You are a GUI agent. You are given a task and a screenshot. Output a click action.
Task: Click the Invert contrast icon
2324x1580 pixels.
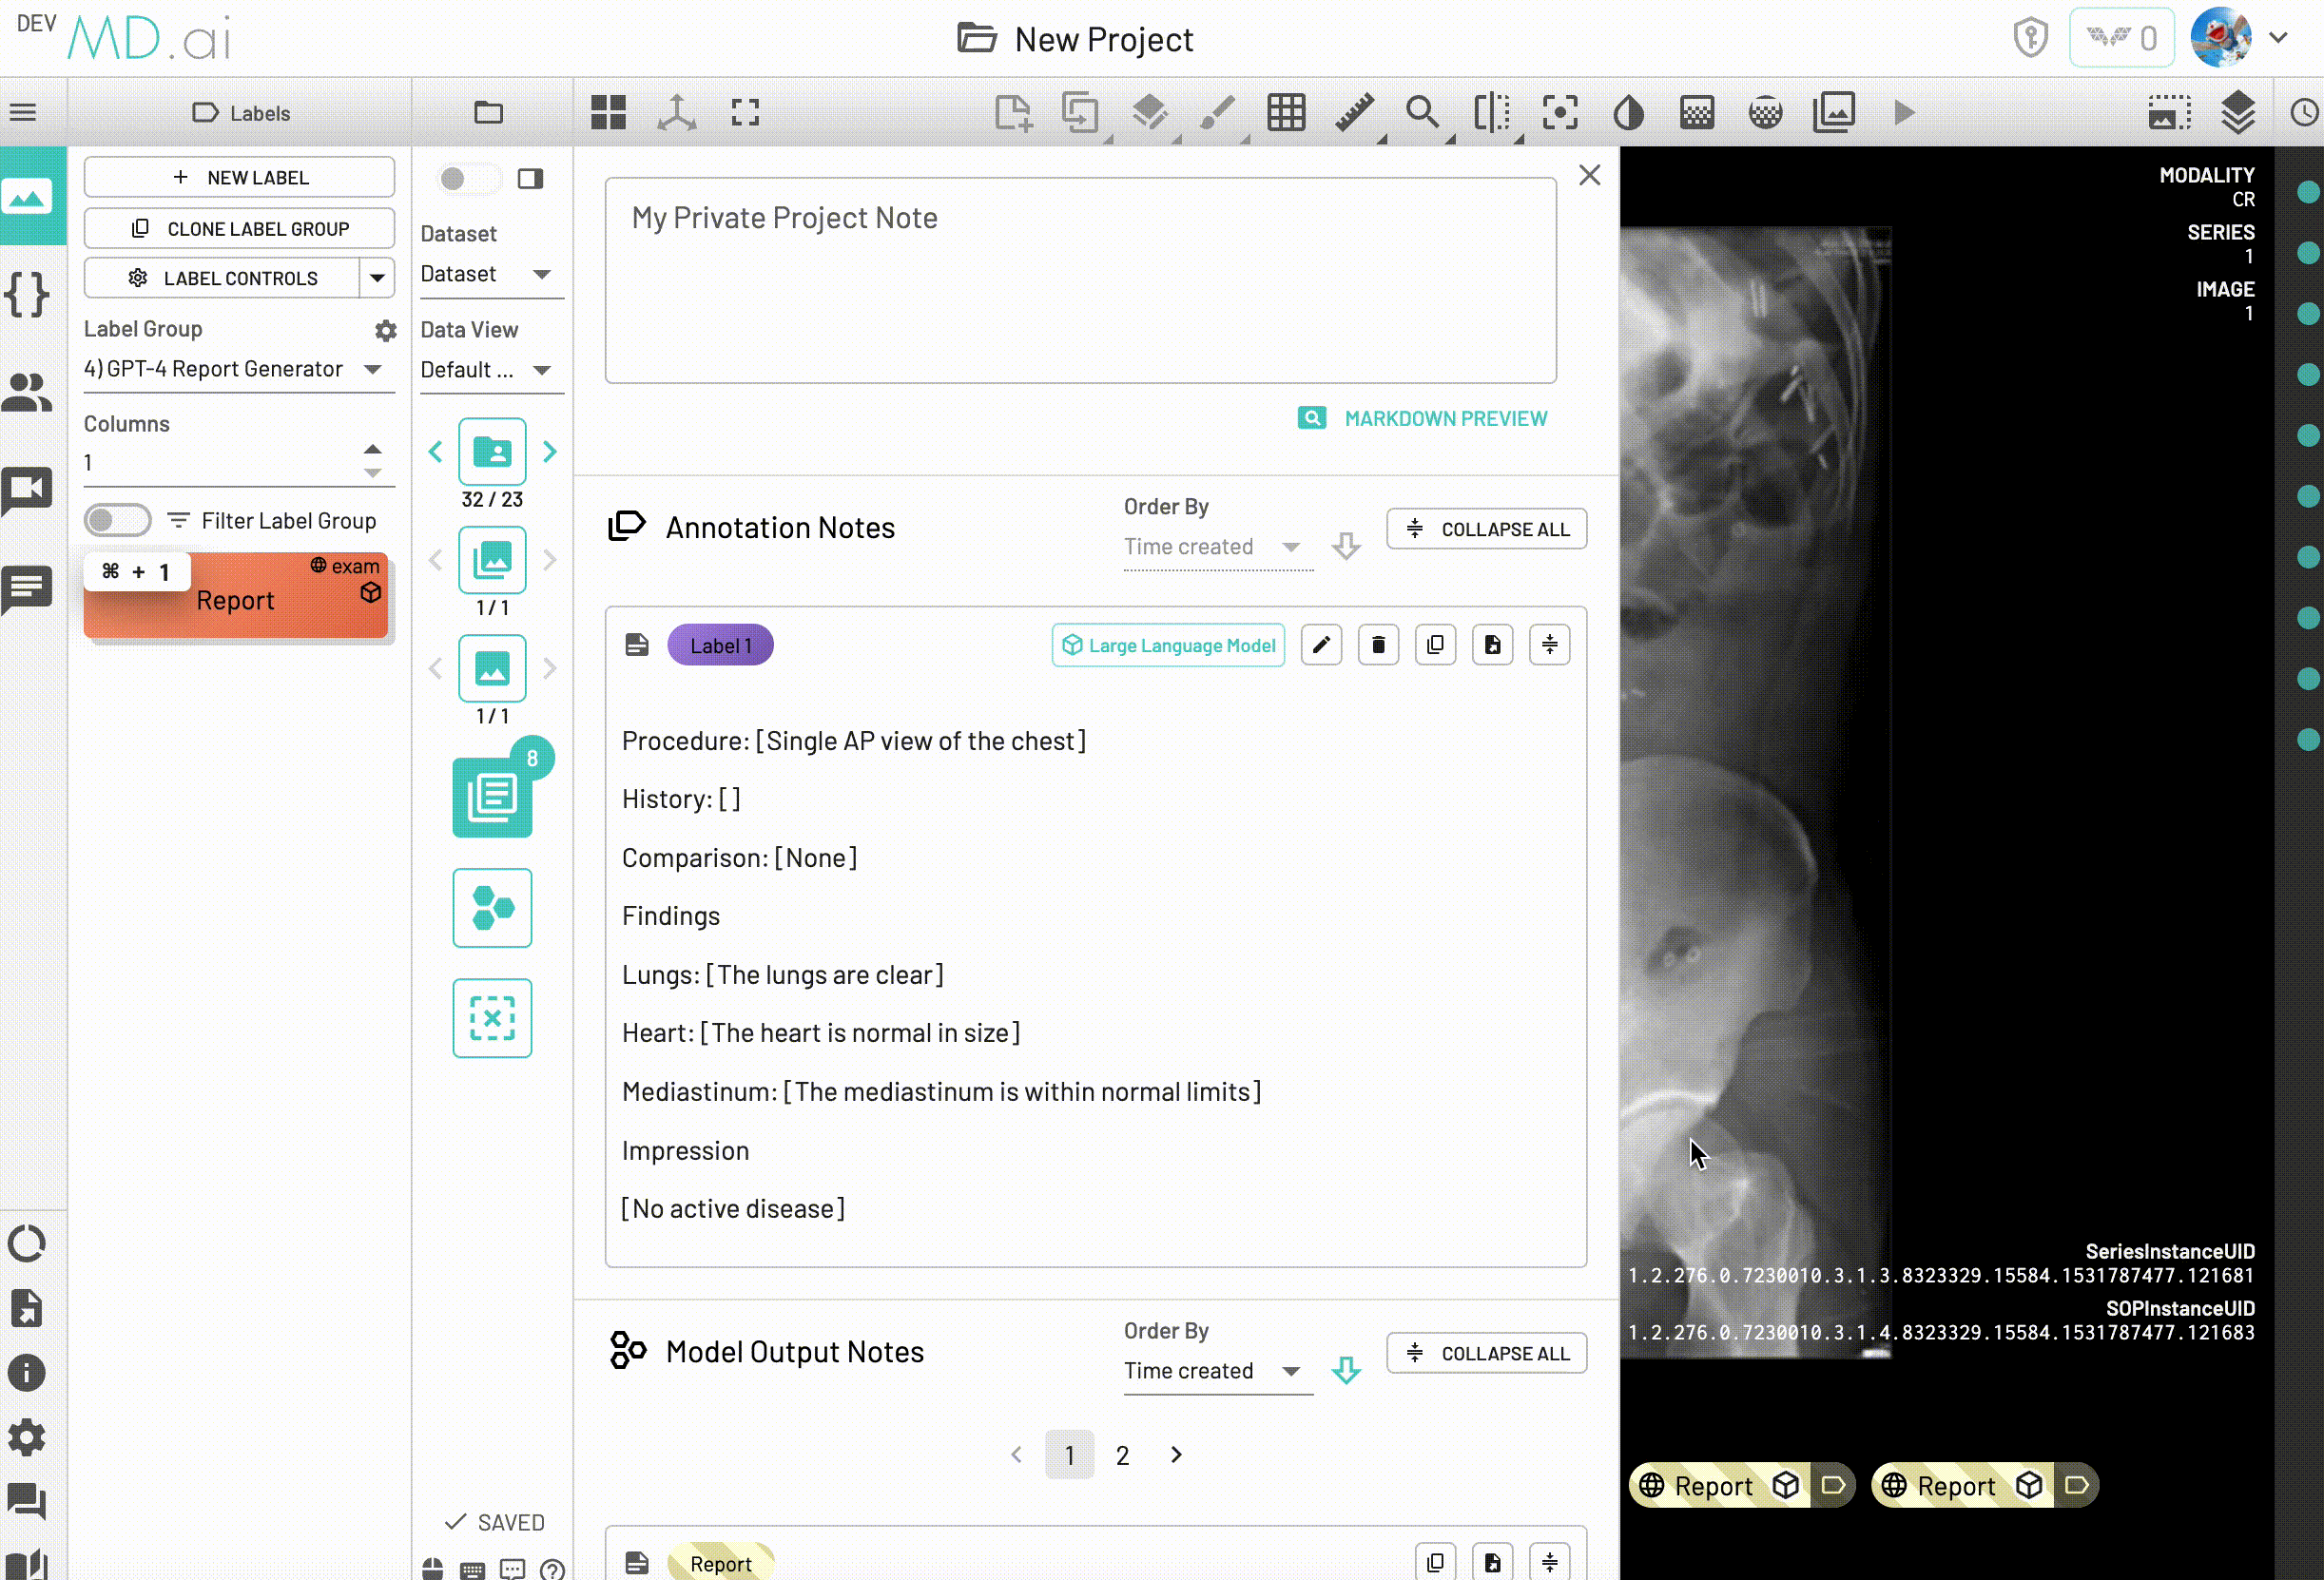point(1628,113)
